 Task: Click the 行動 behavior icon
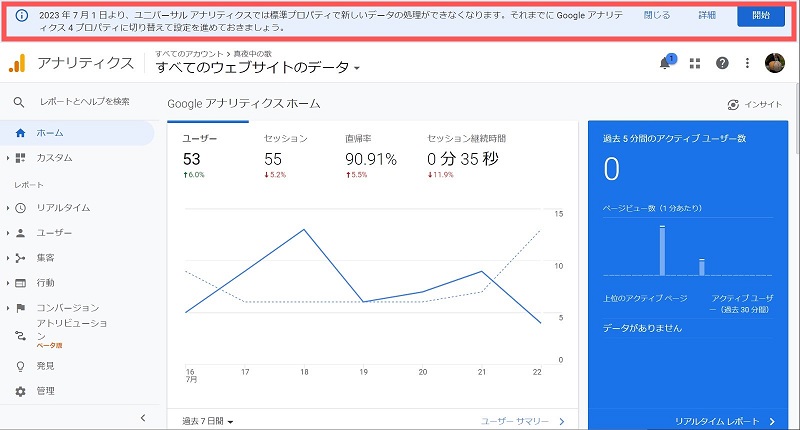20,283
